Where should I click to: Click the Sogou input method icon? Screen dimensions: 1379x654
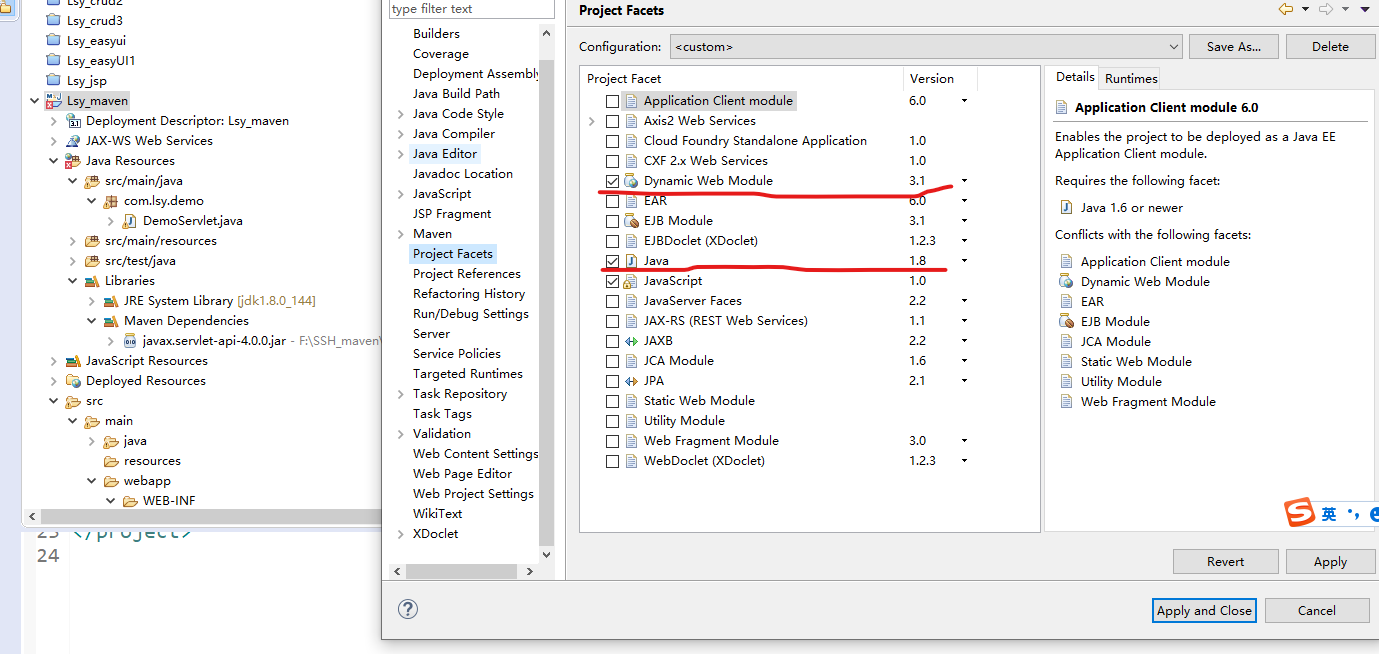tap(1300, 514)
